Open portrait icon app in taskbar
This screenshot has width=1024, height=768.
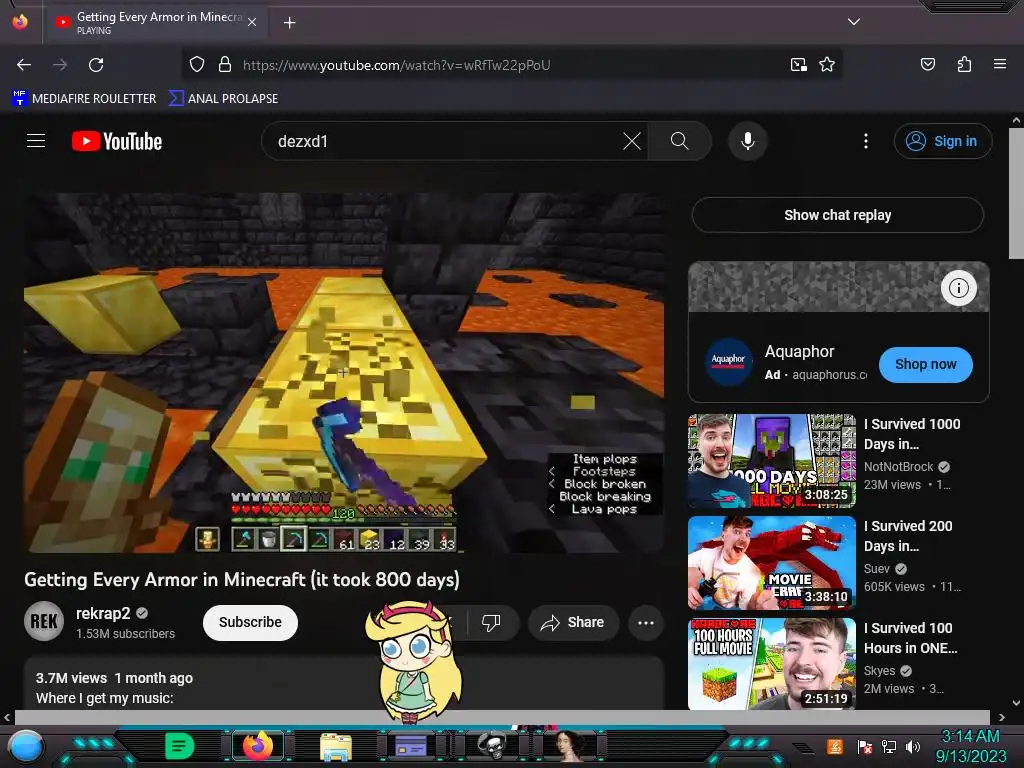[569, 745]
